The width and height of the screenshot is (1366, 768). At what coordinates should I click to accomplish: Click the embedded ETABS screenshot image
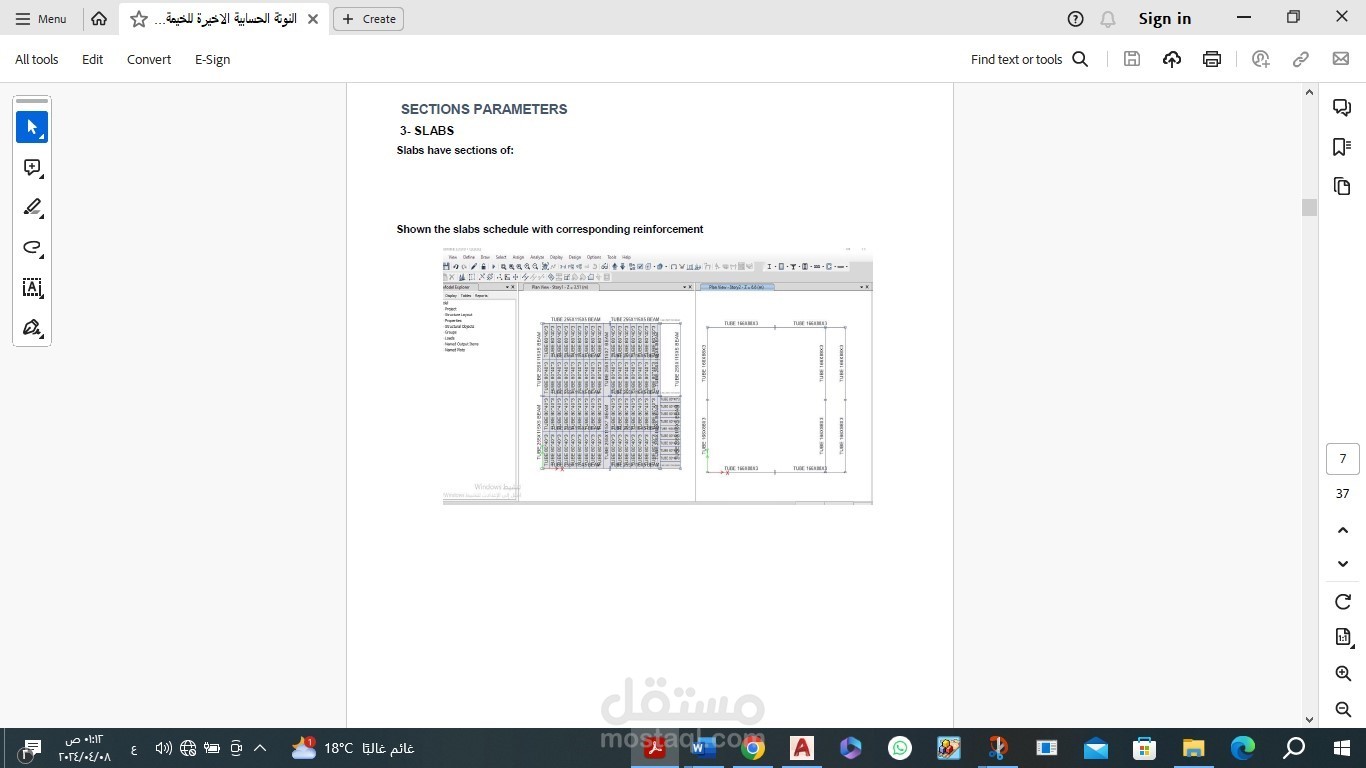pyautogui.click(x=657, y=375)
